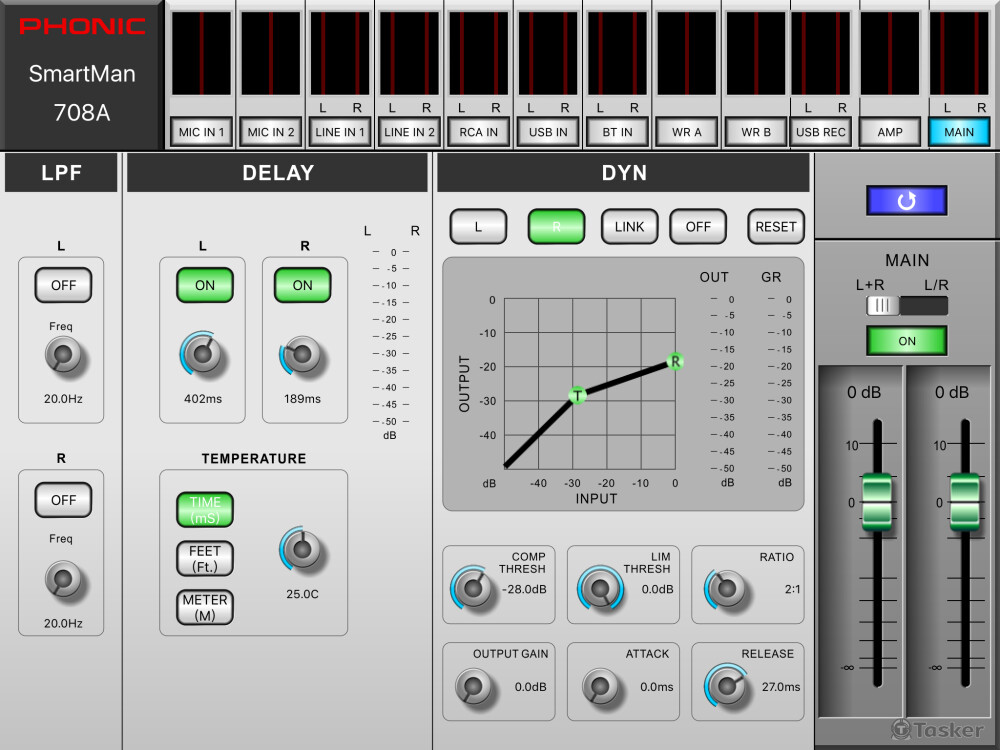Select the green T threshold point on graph
Image resolution: width=1000 pixels, height=750 pixels.
[x=577, y=395]
